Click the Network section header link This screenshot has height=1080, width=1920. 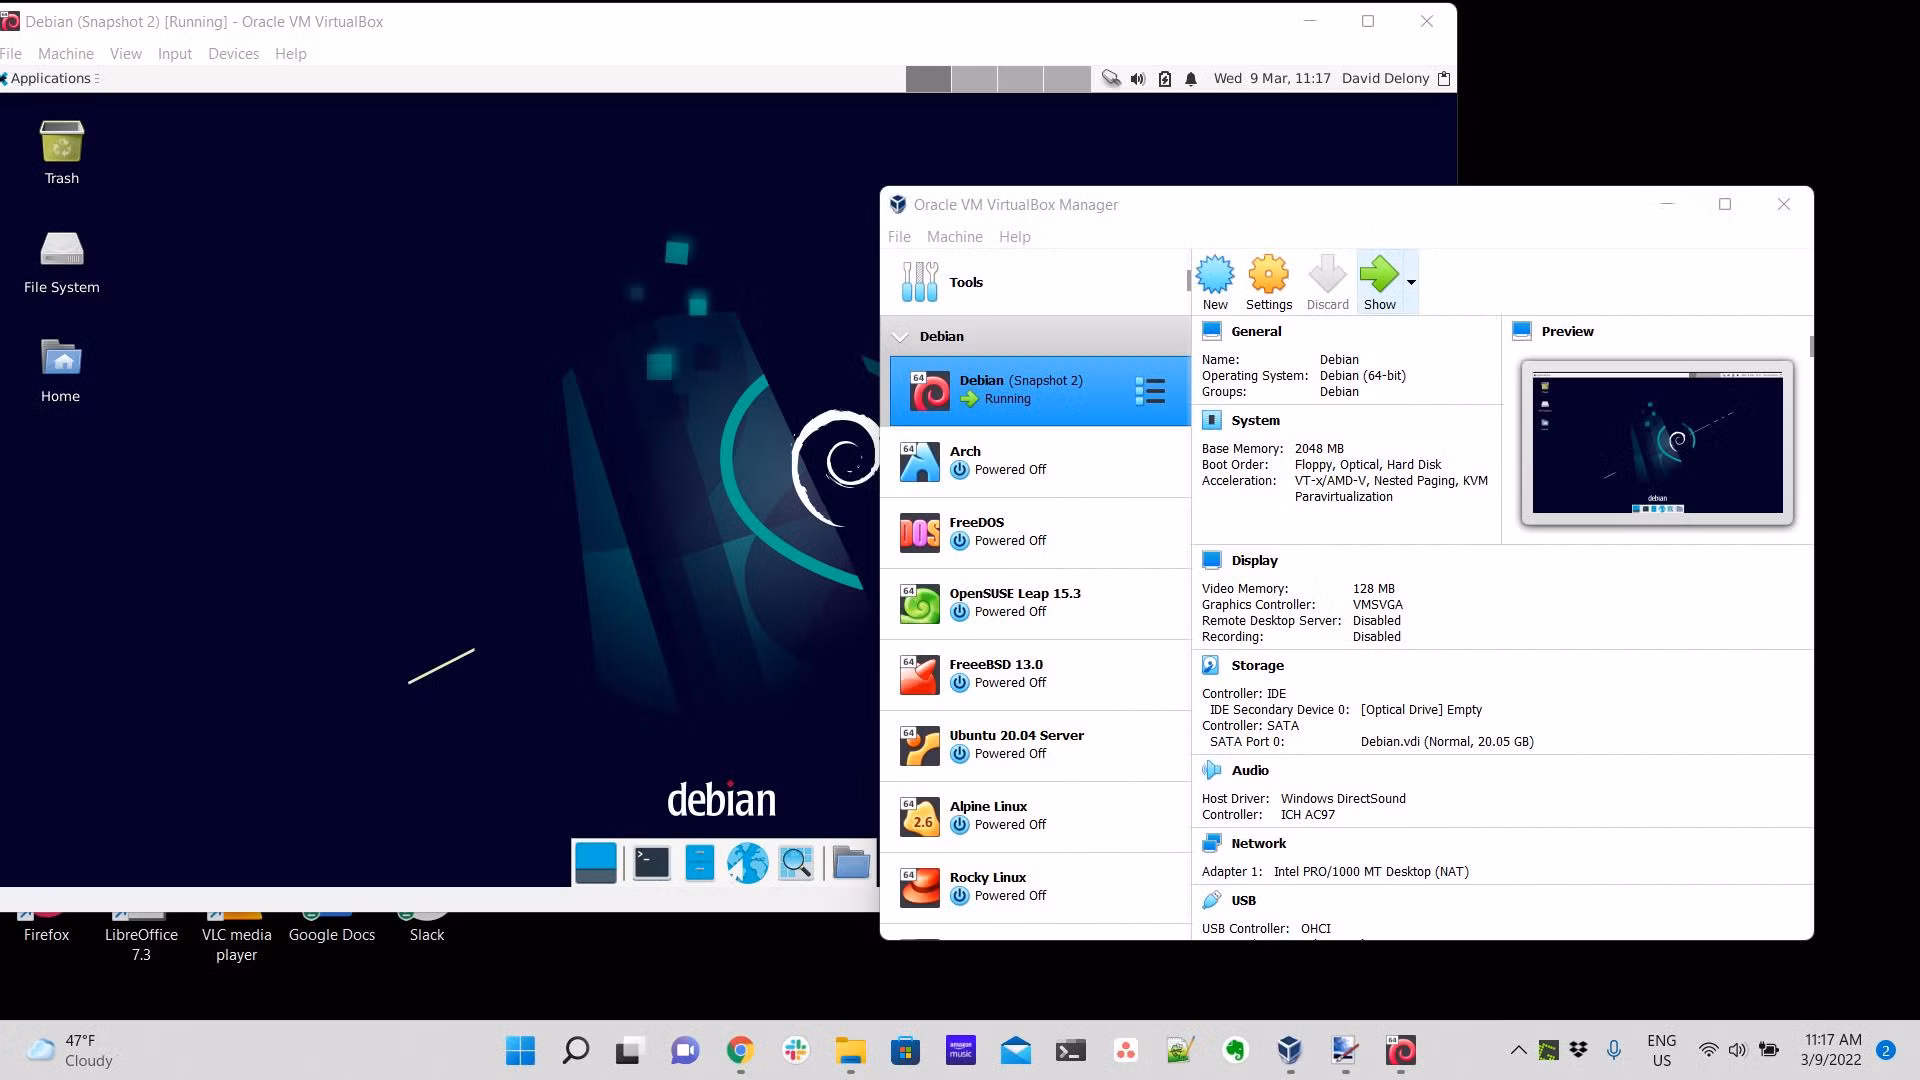pyautogui.click(x=1258, y=844)
